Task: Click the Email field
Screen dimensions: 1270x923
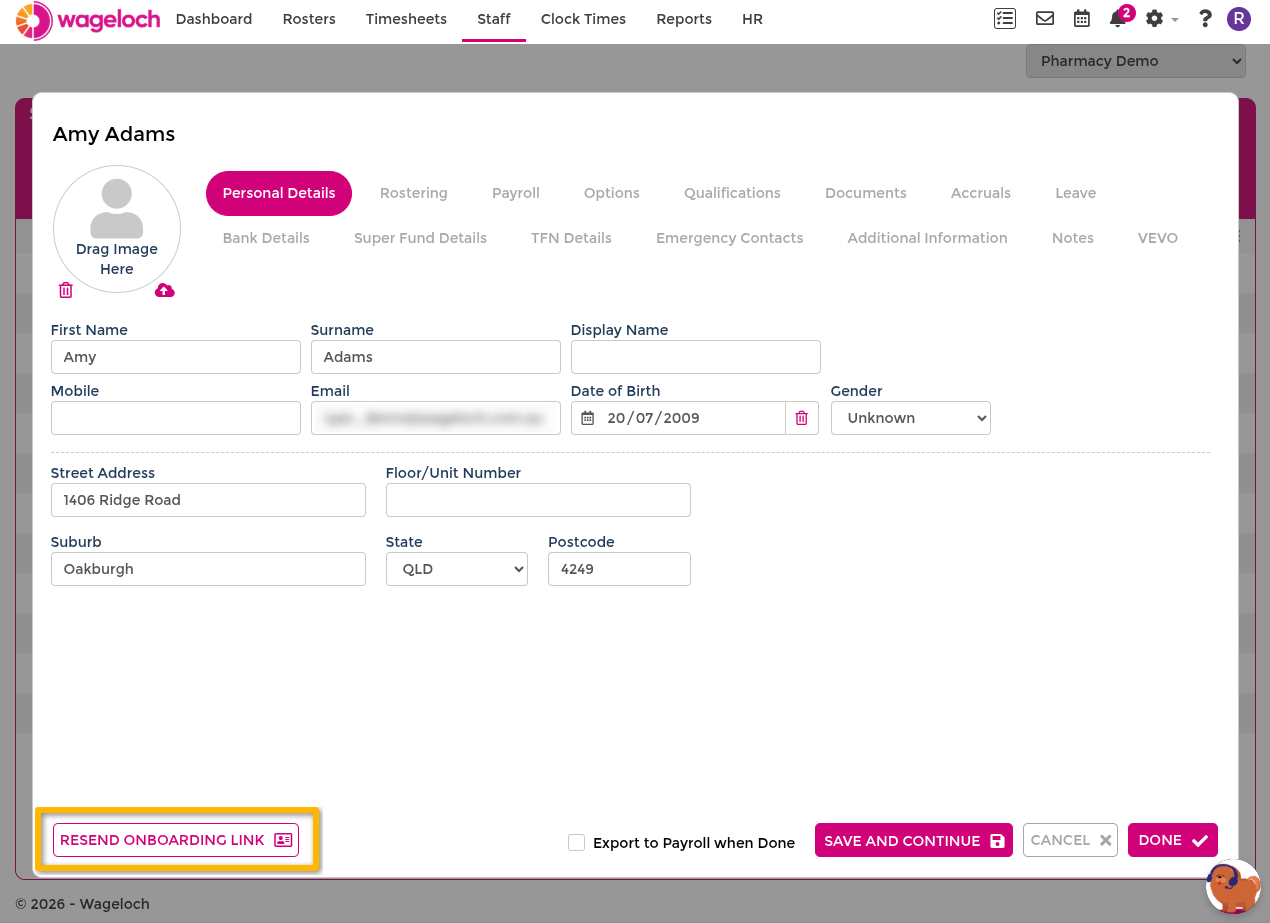Action: (436, 418)
